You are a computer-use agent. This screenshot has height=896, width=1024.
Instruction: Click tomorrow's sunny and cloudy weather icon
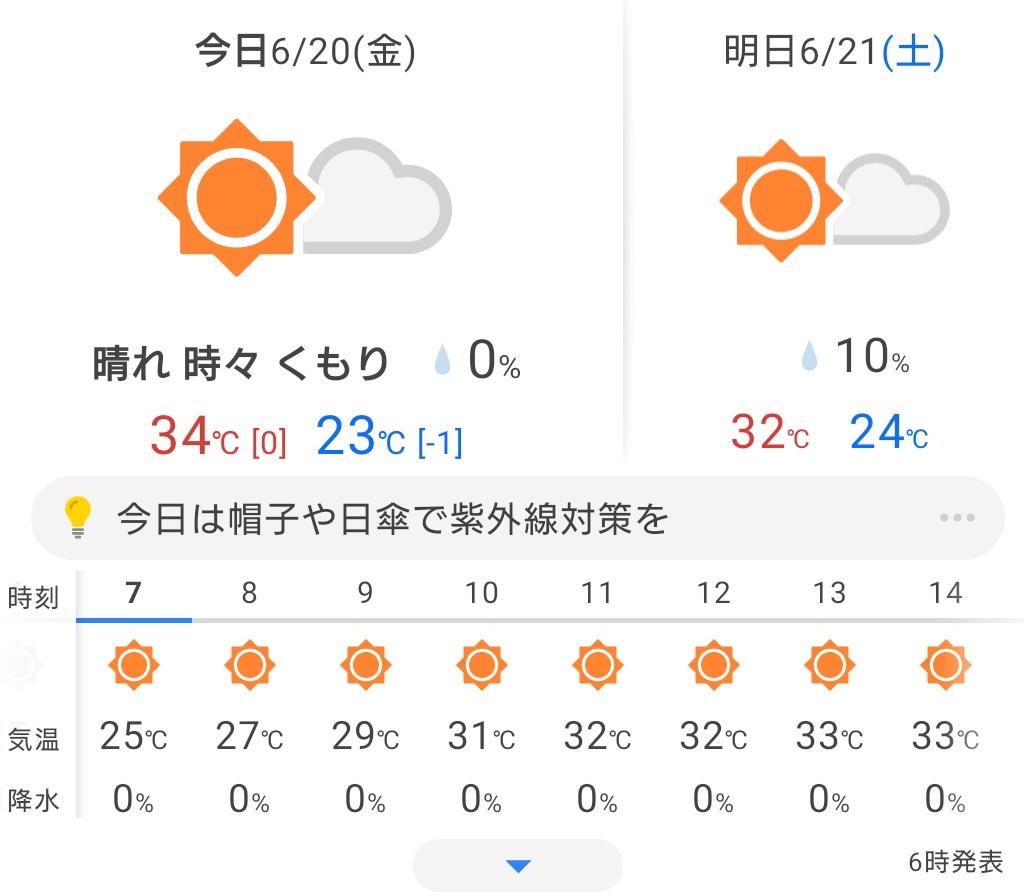click(x=834, y=200)
